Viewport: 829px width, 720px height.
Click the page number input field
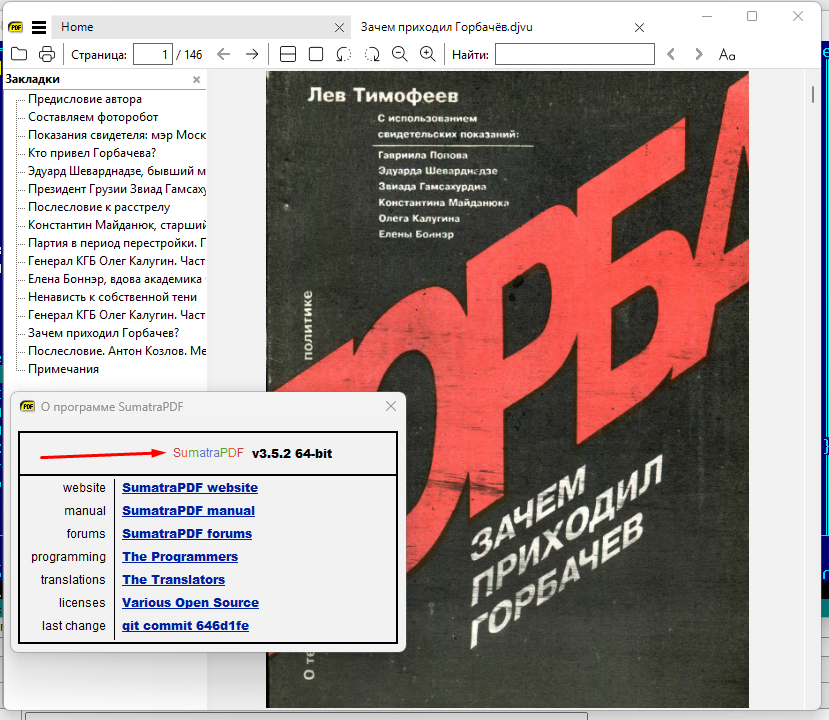(x=153, y=54)
